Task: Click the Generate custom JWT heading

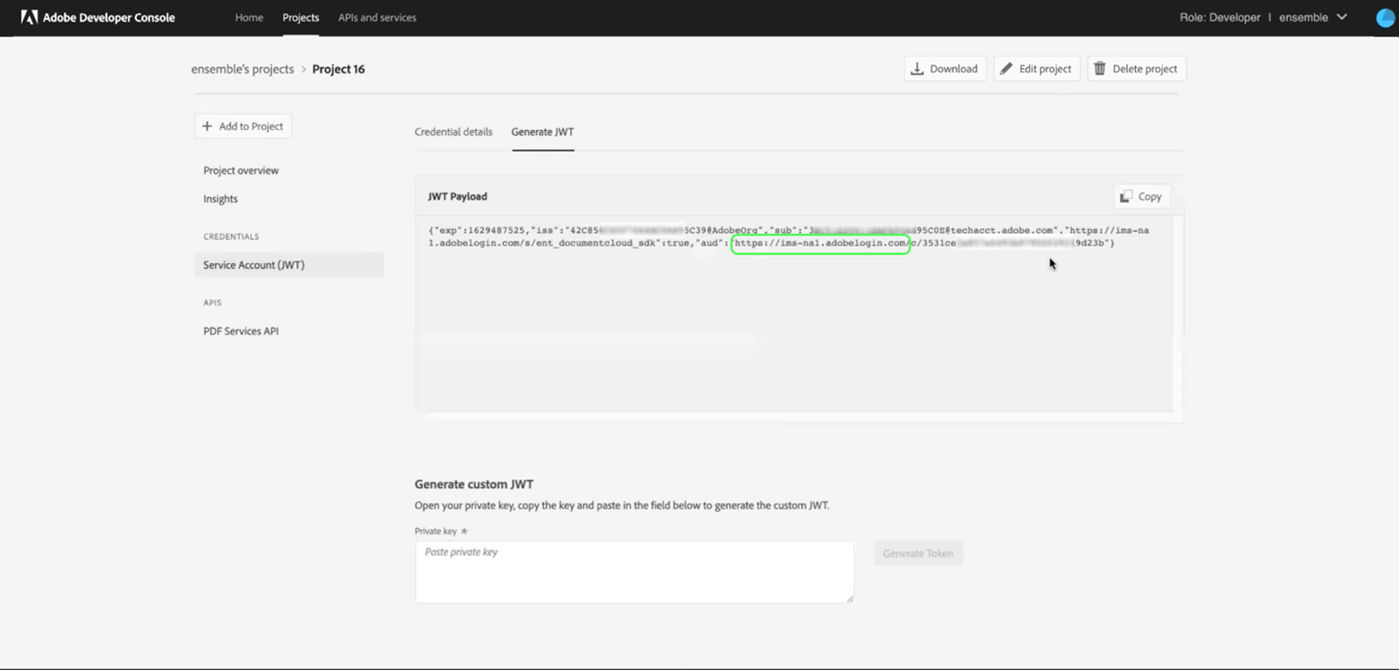Action: tap(474, 484)
